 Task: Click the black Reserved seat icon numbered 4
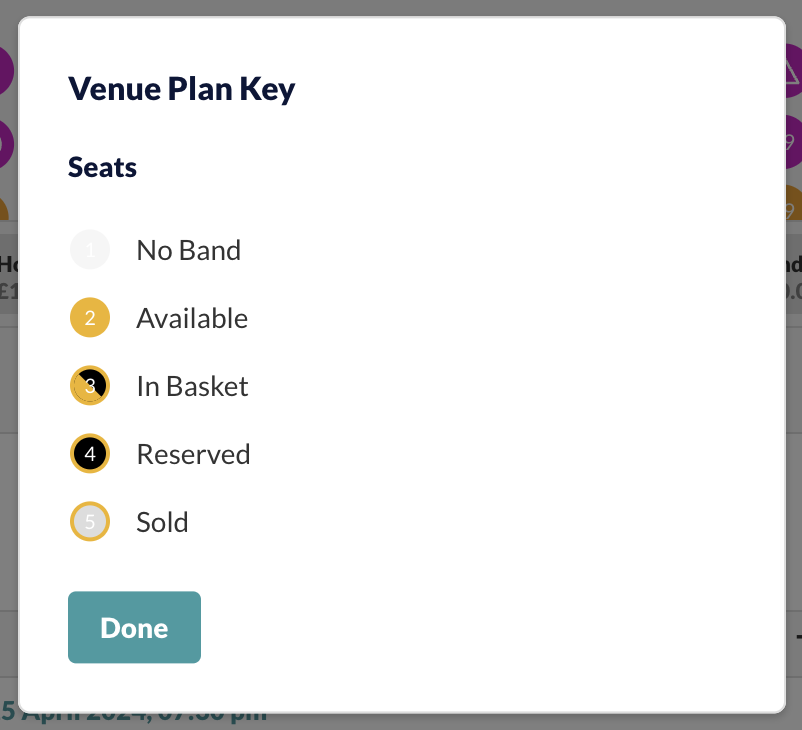pyautogui.click(x=90, y=454)
